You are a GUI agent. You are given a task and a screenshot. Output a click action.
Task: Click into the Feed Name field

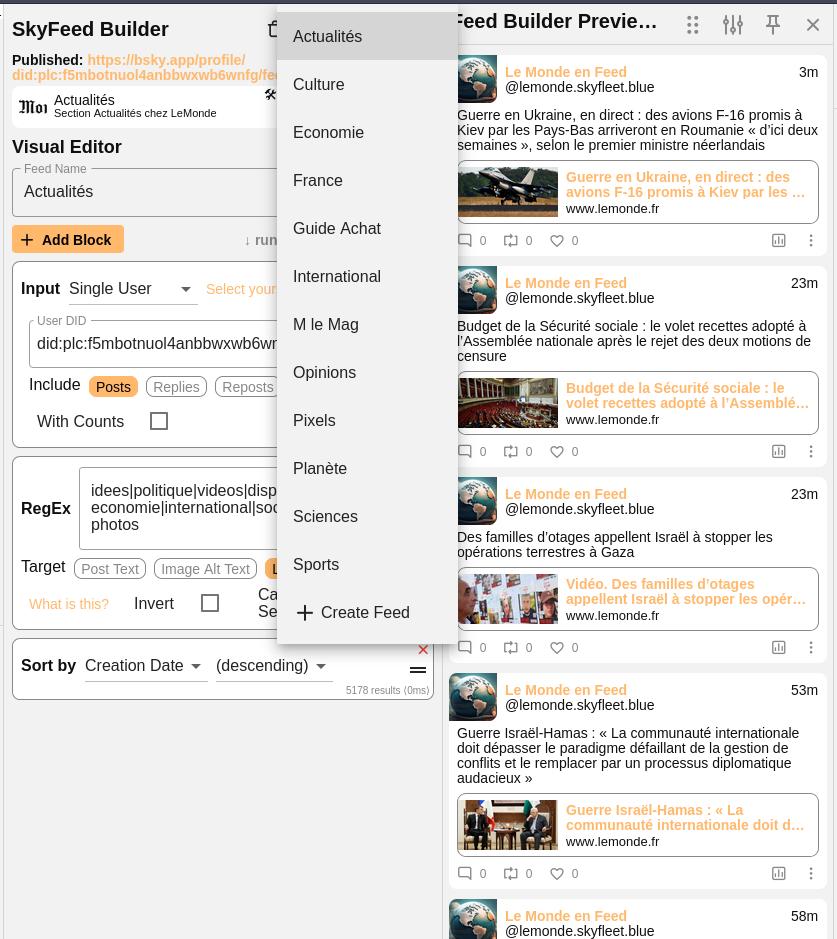145,192
